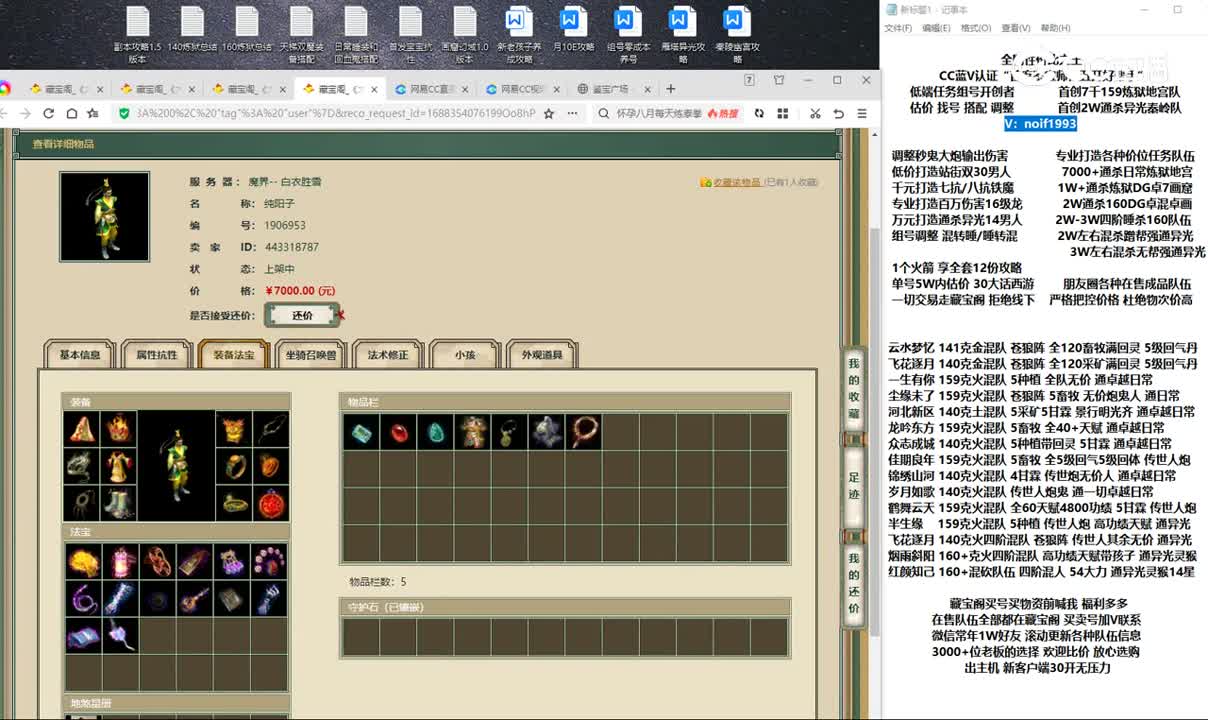This screenshot has height=720, width=1208.
Task: Open desktop document 秦陵盗宫攻略
Action: pyautogui.click(x=736, y=35)
